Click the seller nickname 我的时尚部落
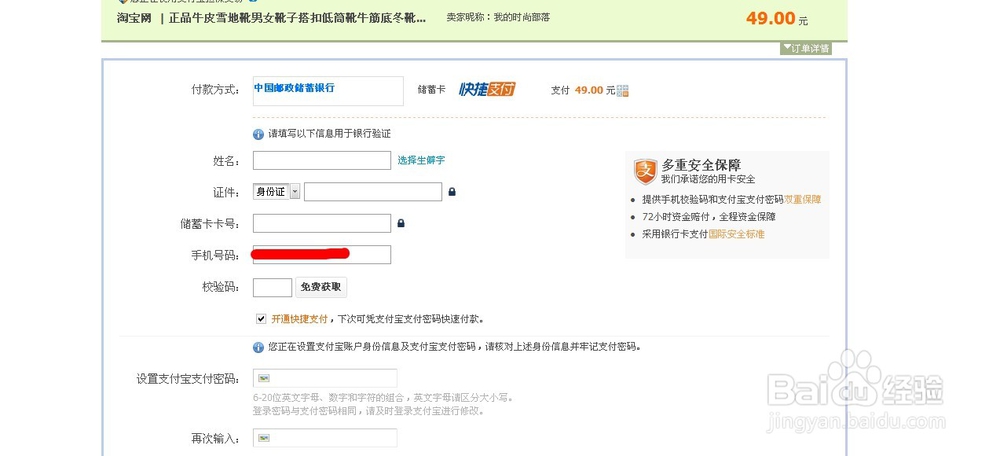Image resolution: width=1000 pixels, height=456 pixels. pos(522,18)
